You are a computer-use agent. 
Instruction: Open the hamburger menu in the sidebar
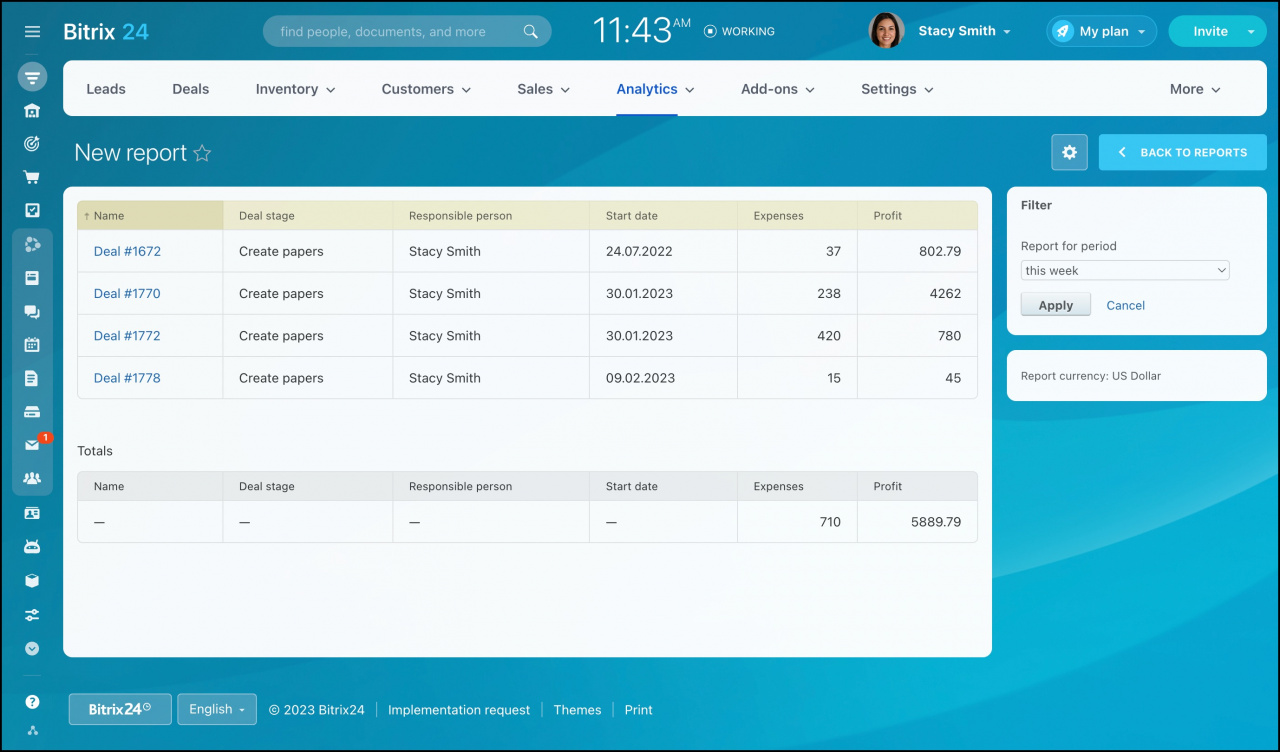pyautogui.click(x=32, y=32)
